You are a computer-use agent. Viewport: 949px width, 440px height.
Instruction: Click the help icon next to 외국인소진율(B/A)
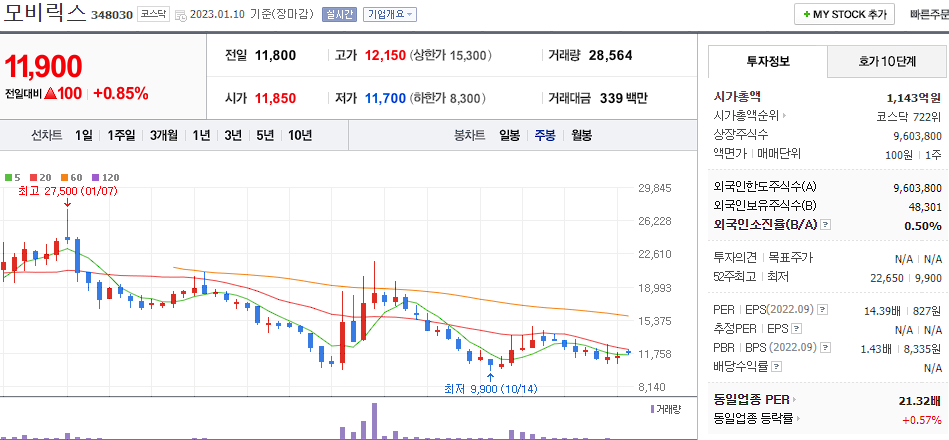point(825,225)
